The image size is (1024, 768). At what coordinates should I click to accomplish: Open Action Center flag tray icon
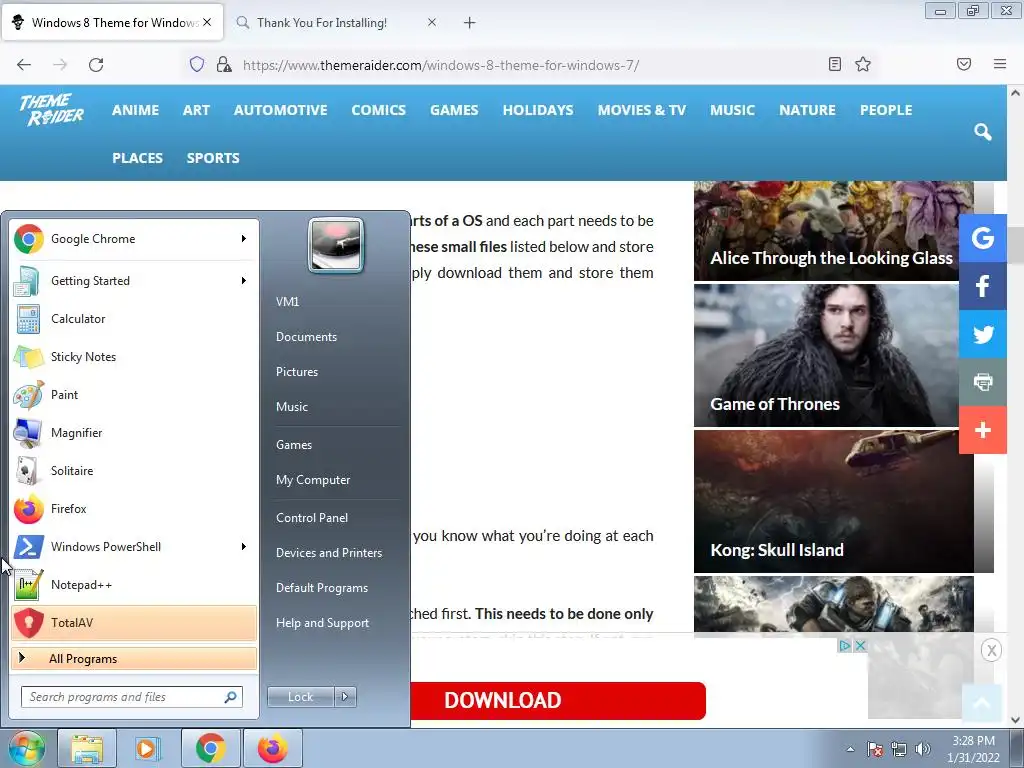click(x=875, y=749)
